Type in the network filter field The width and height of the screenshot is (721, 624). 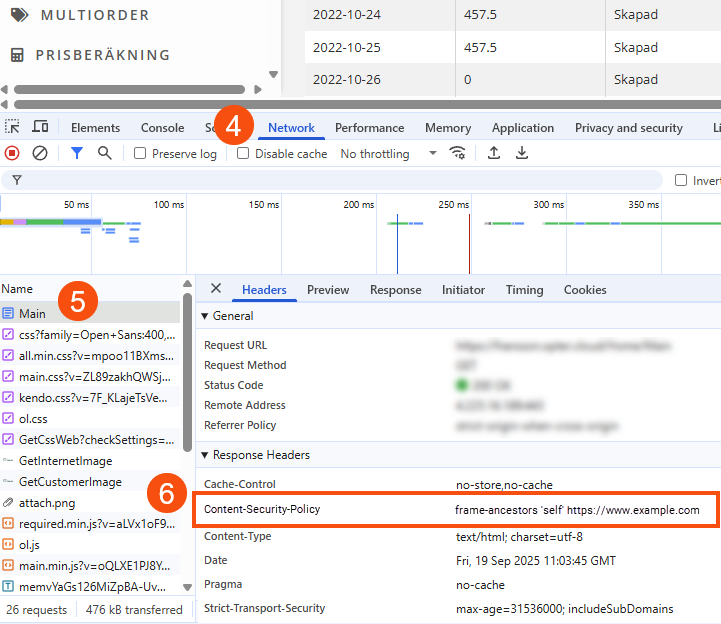(340, 180)
